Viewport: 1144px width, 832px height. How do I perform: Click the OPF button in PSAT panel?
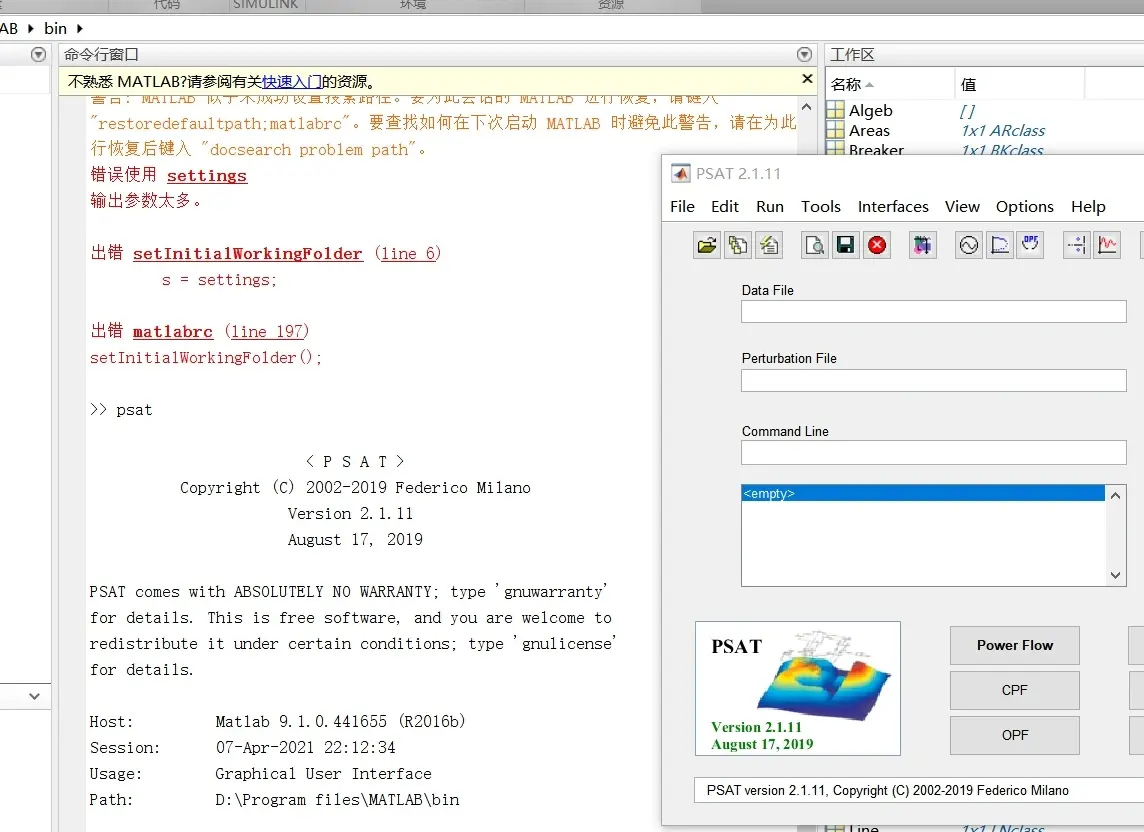coord(1014,735)
